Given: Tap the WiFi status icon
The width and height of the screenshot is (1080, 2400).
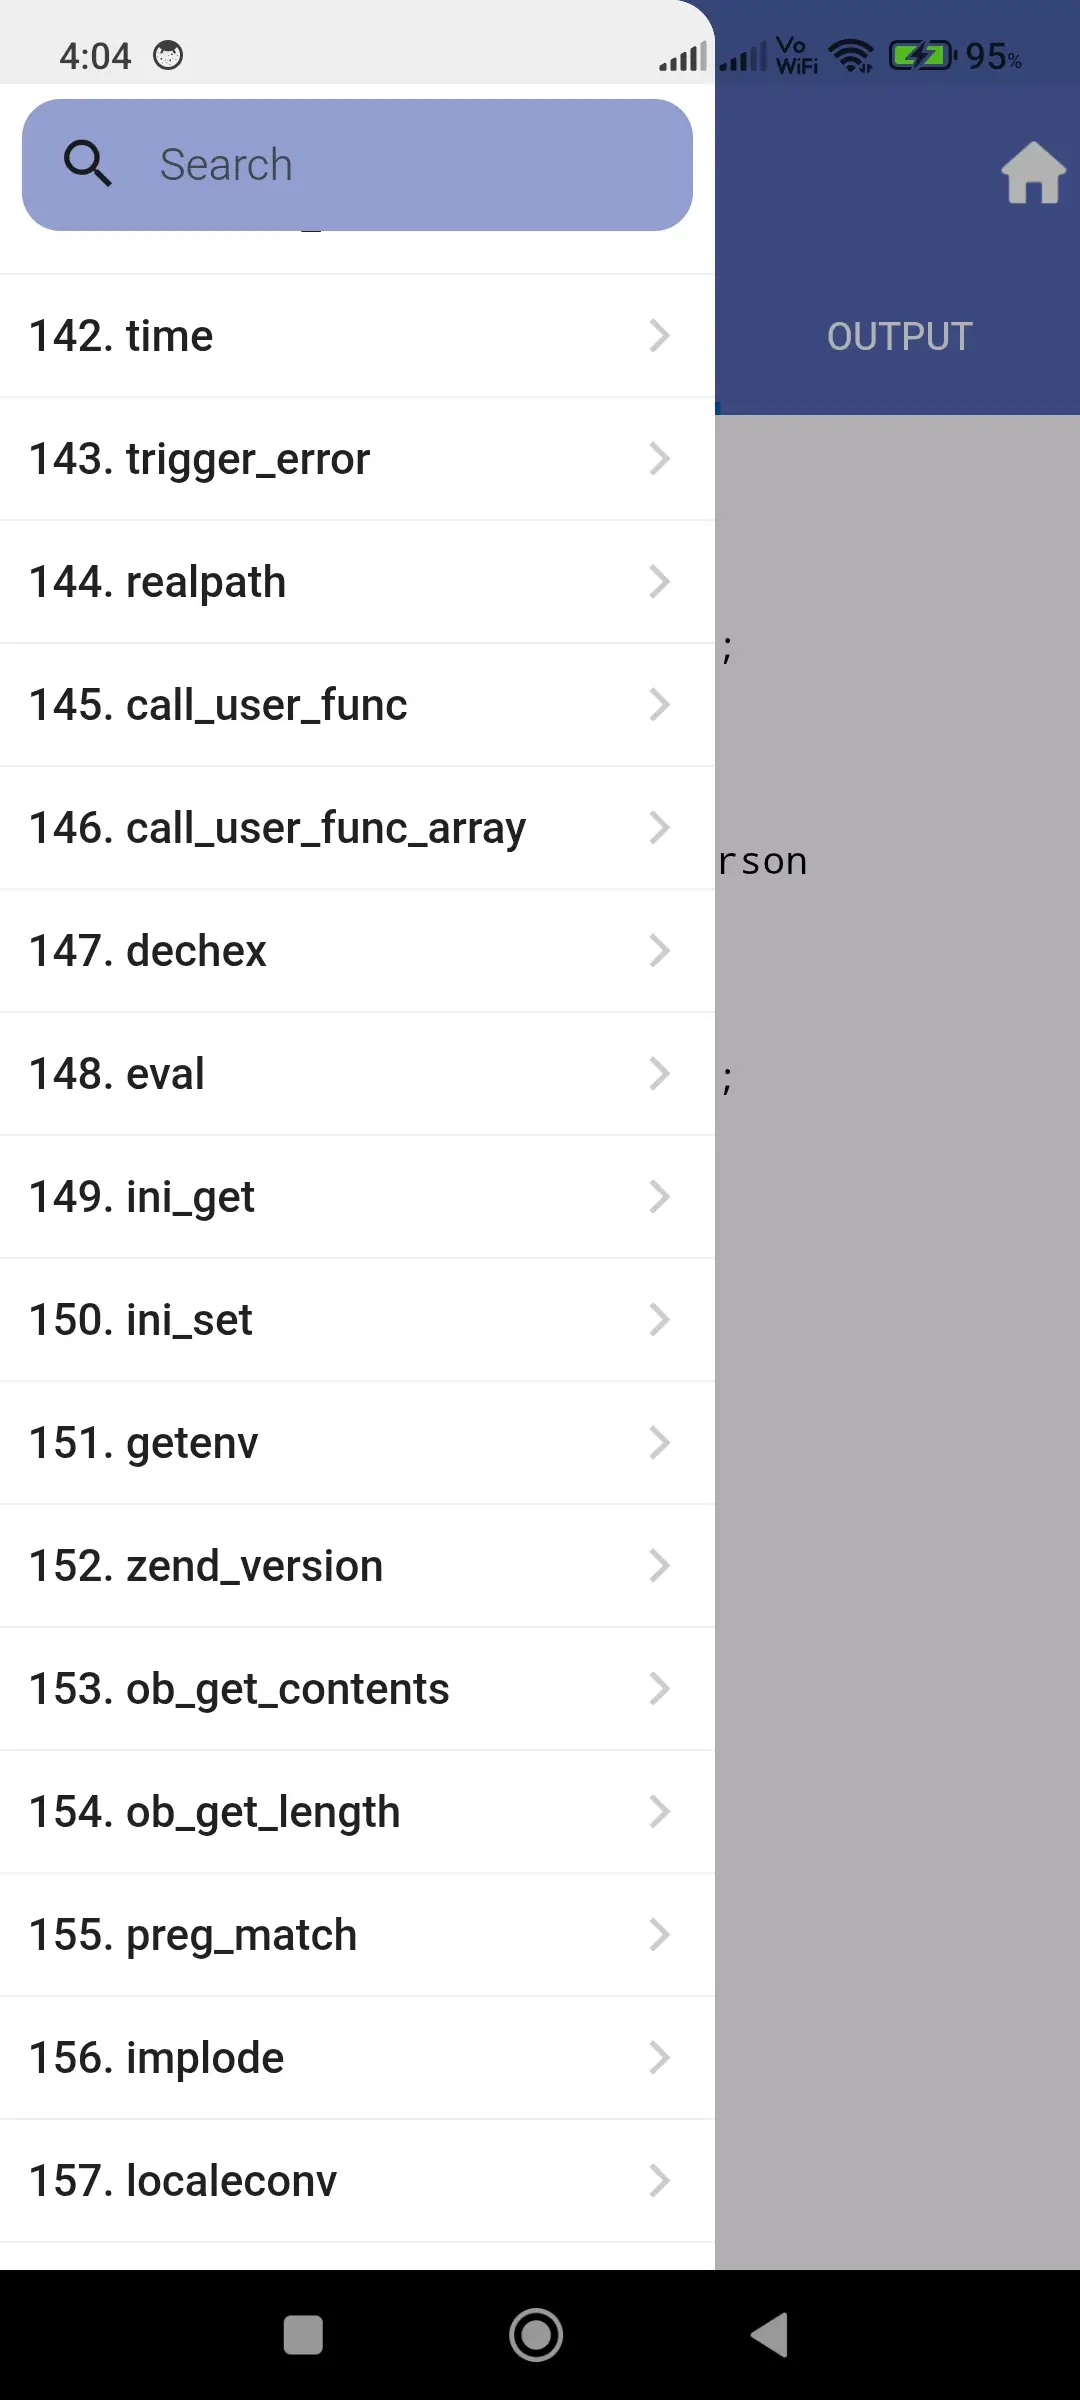Looking at the screenshot, I should click(851, 55).
